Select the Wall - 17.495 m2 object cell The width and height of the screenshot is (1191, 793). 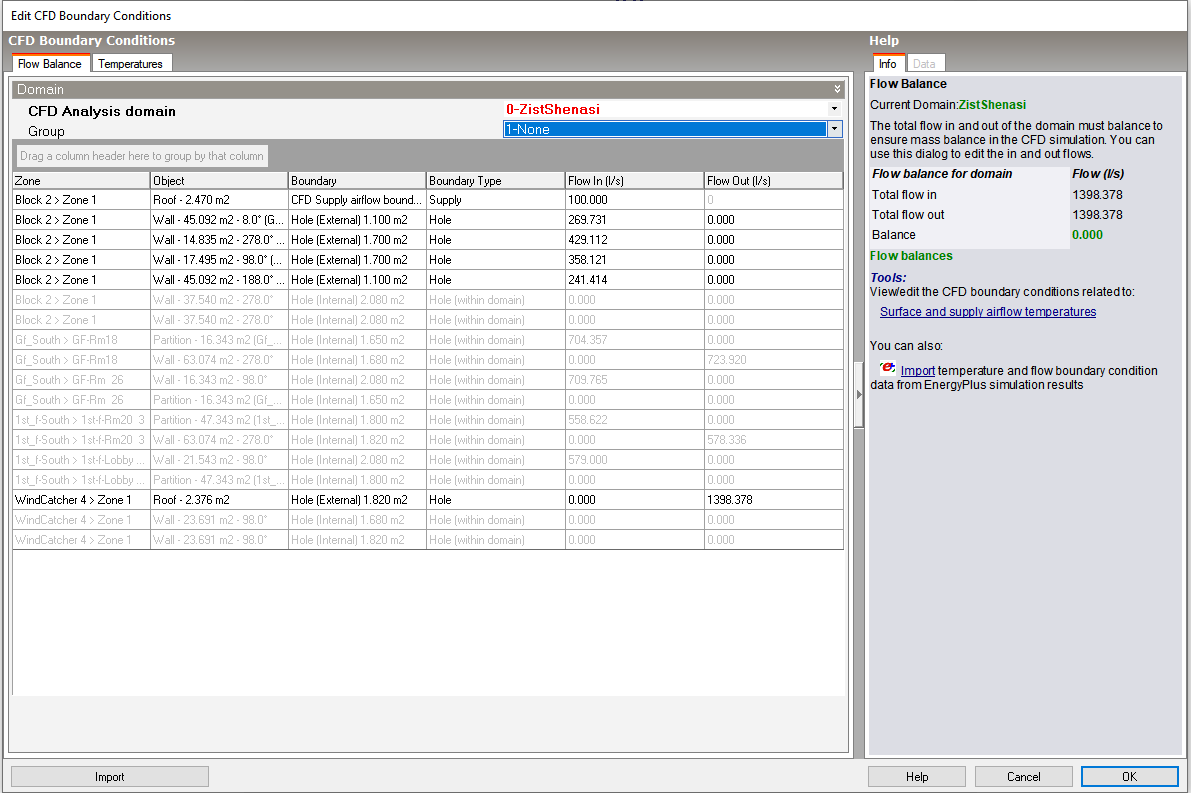(x=220, y=260)
